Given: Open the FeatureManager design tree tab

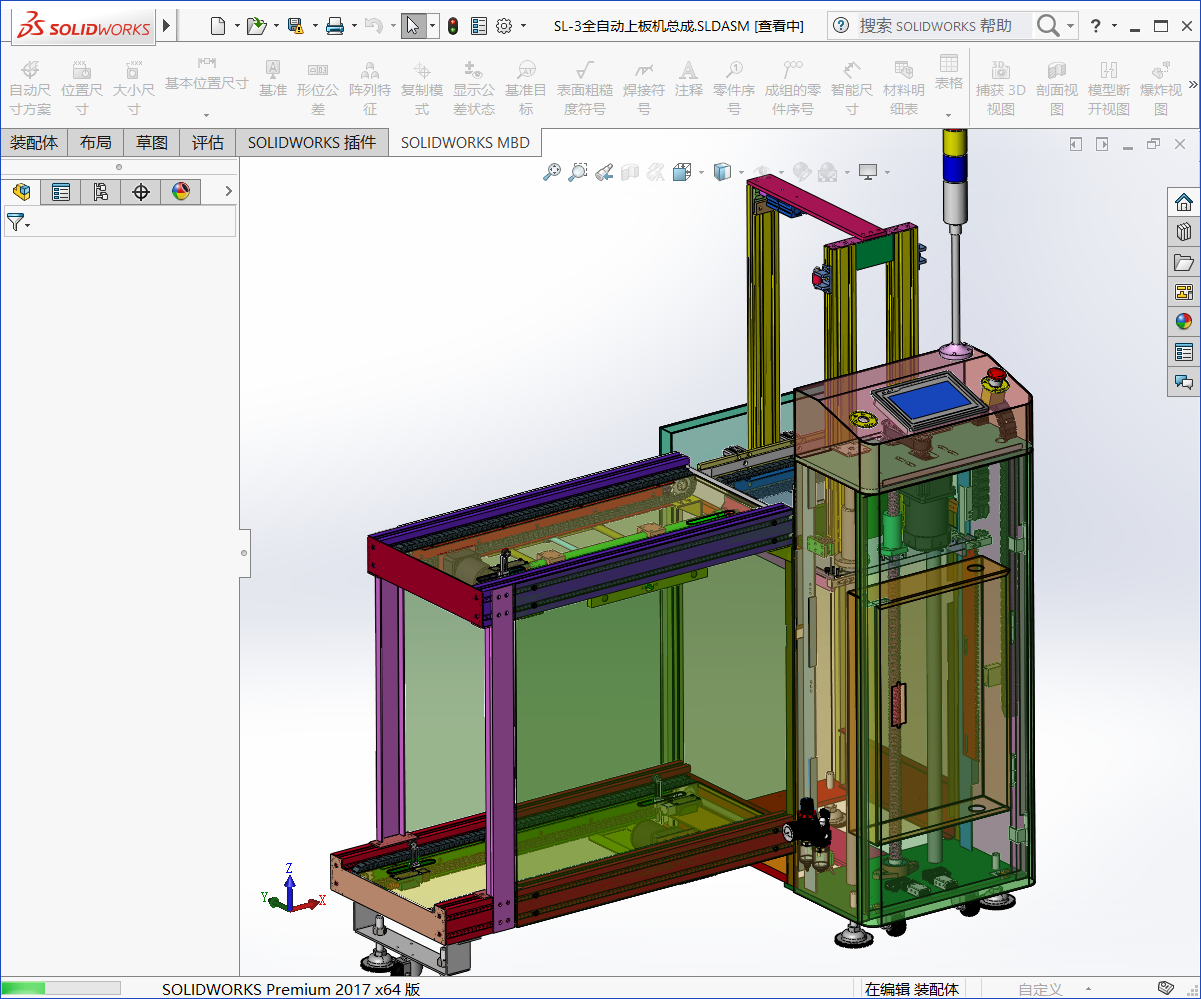Looking at the screenshot, I should [x=21, y=192].
